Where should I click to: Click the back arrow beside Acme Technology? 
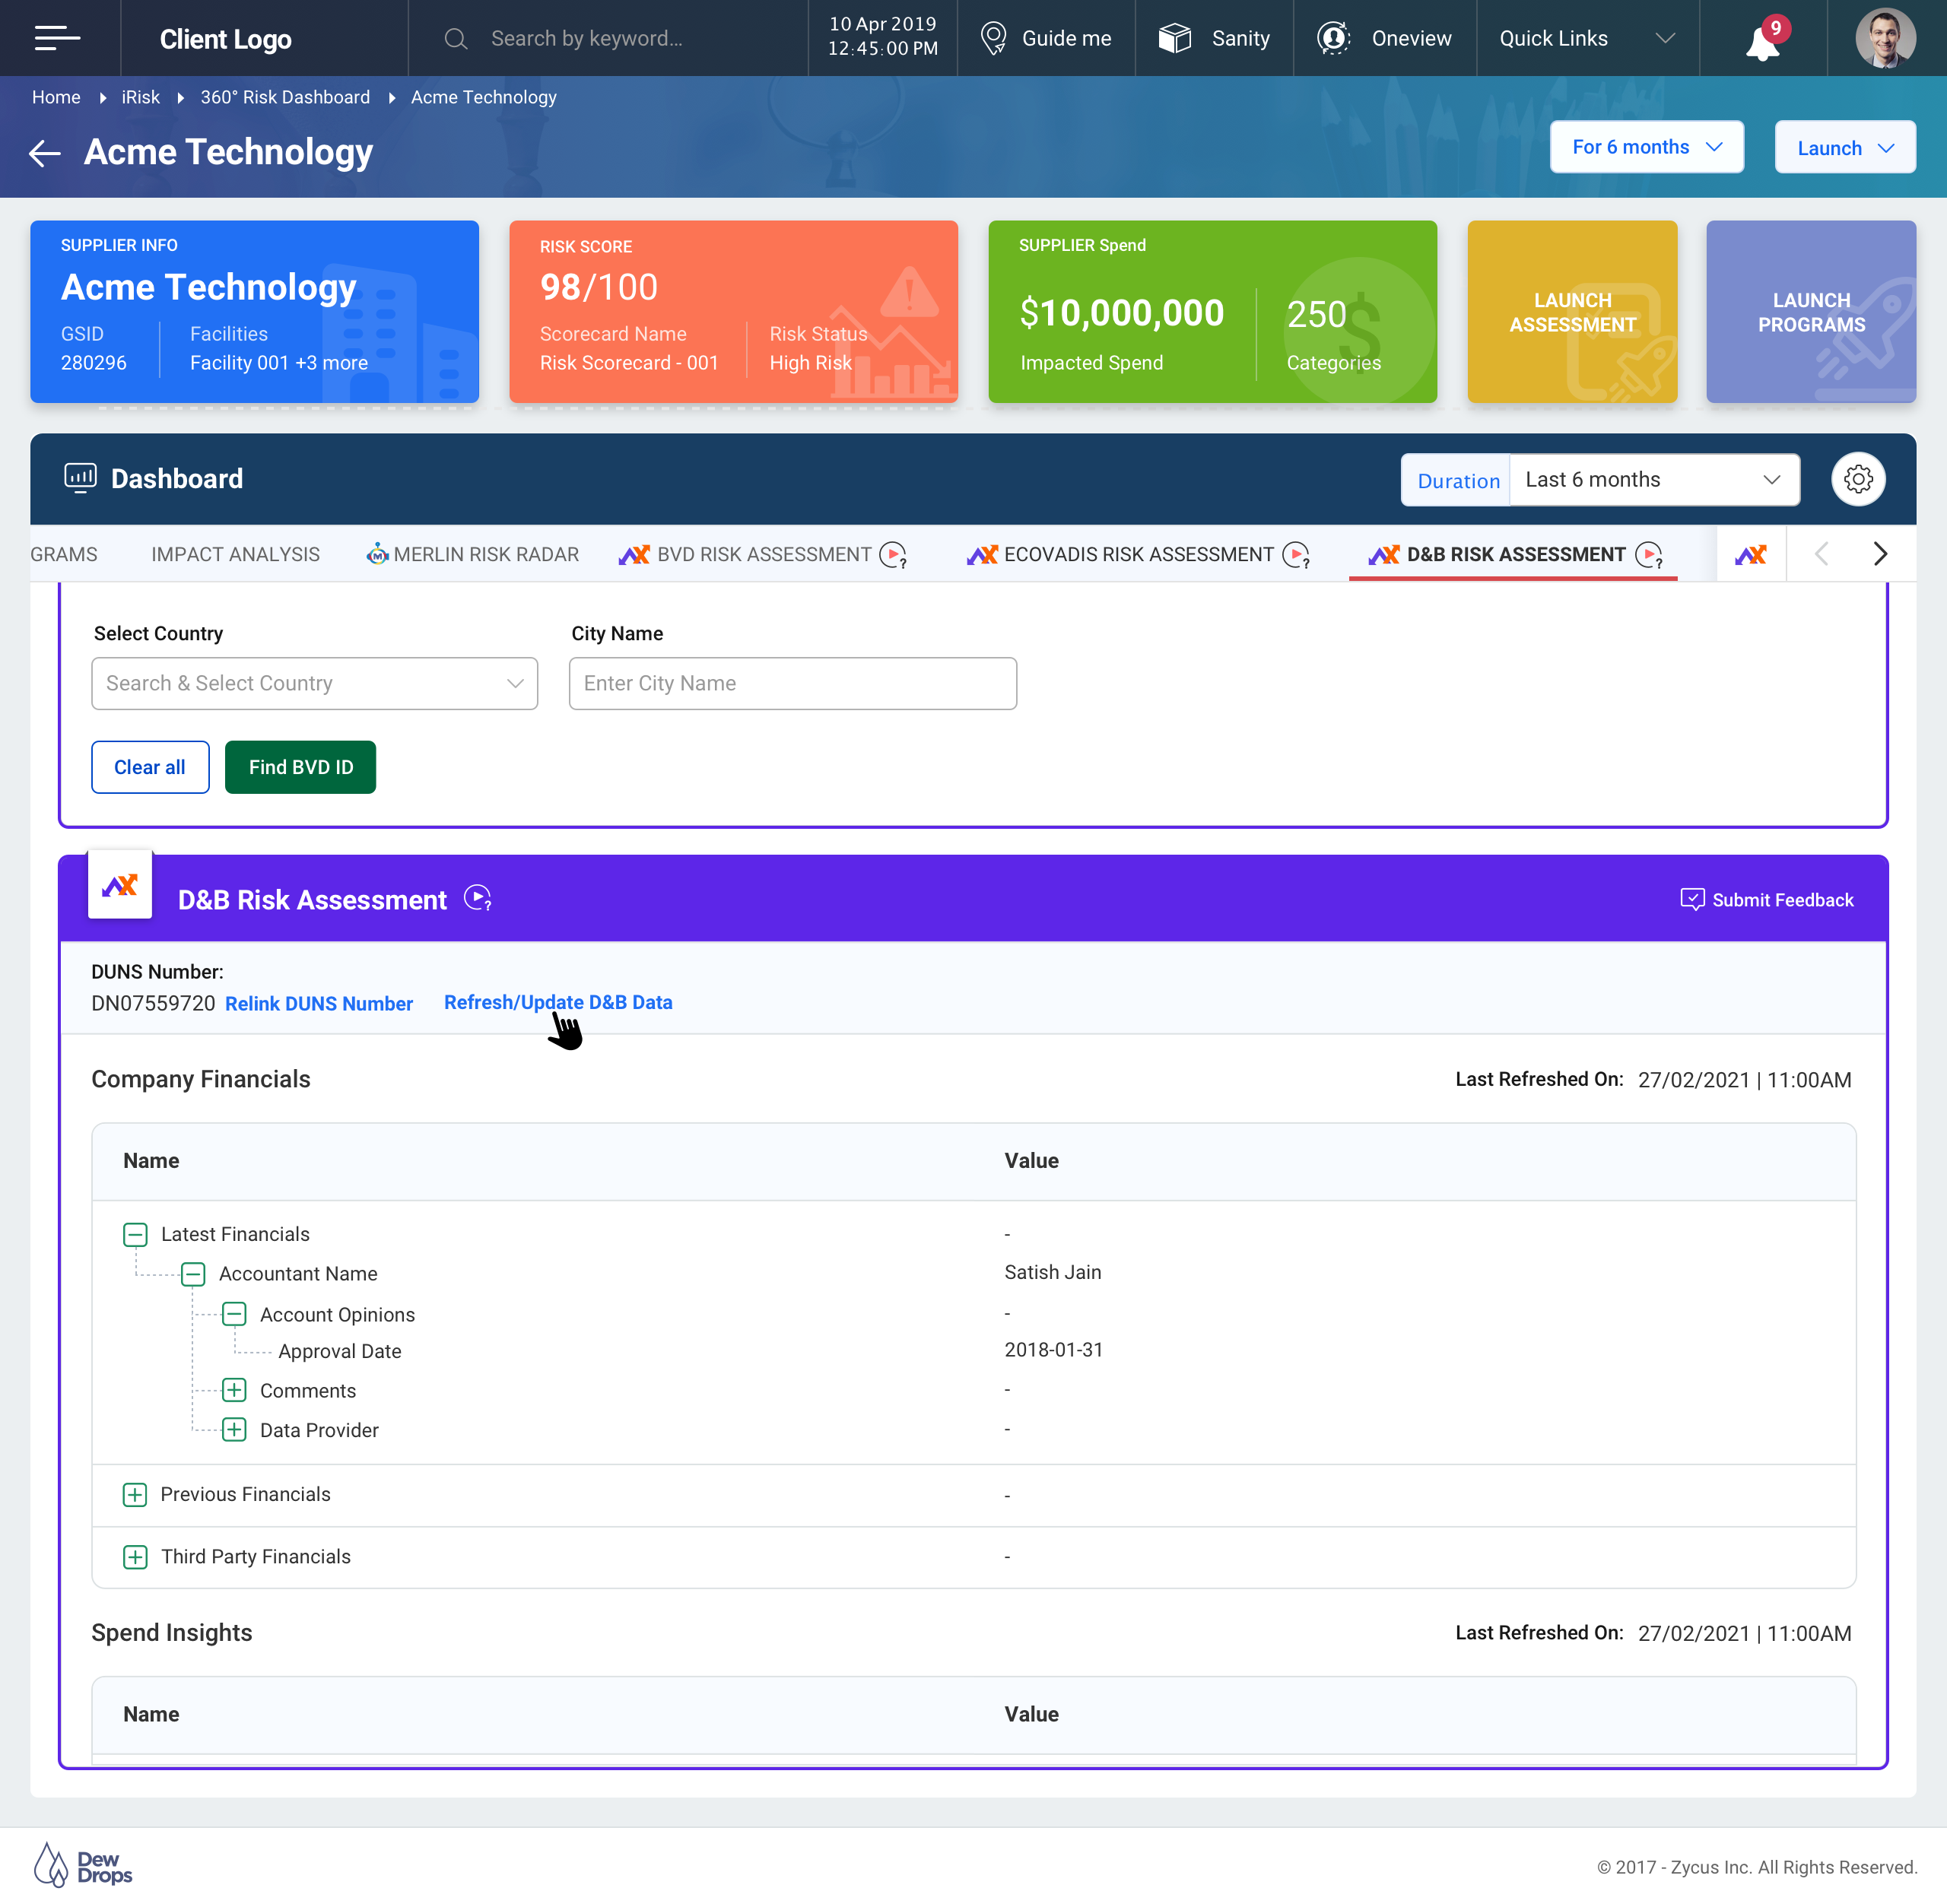pyautogui.click(x=45, y=153)
